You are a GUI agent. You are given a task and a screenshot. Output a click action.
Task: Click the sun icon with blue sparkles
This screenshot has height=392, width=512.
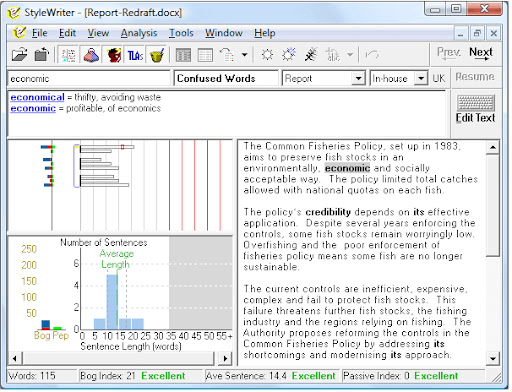click(x=289, y=54)
